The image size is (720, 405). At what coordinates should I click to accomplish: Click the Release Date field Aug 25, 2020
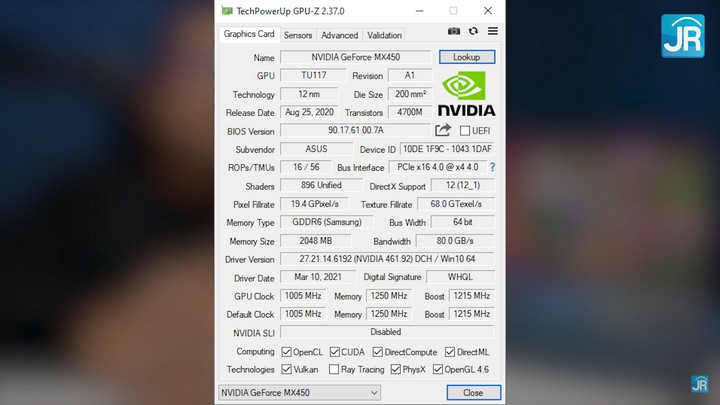(x=309, y=112)
